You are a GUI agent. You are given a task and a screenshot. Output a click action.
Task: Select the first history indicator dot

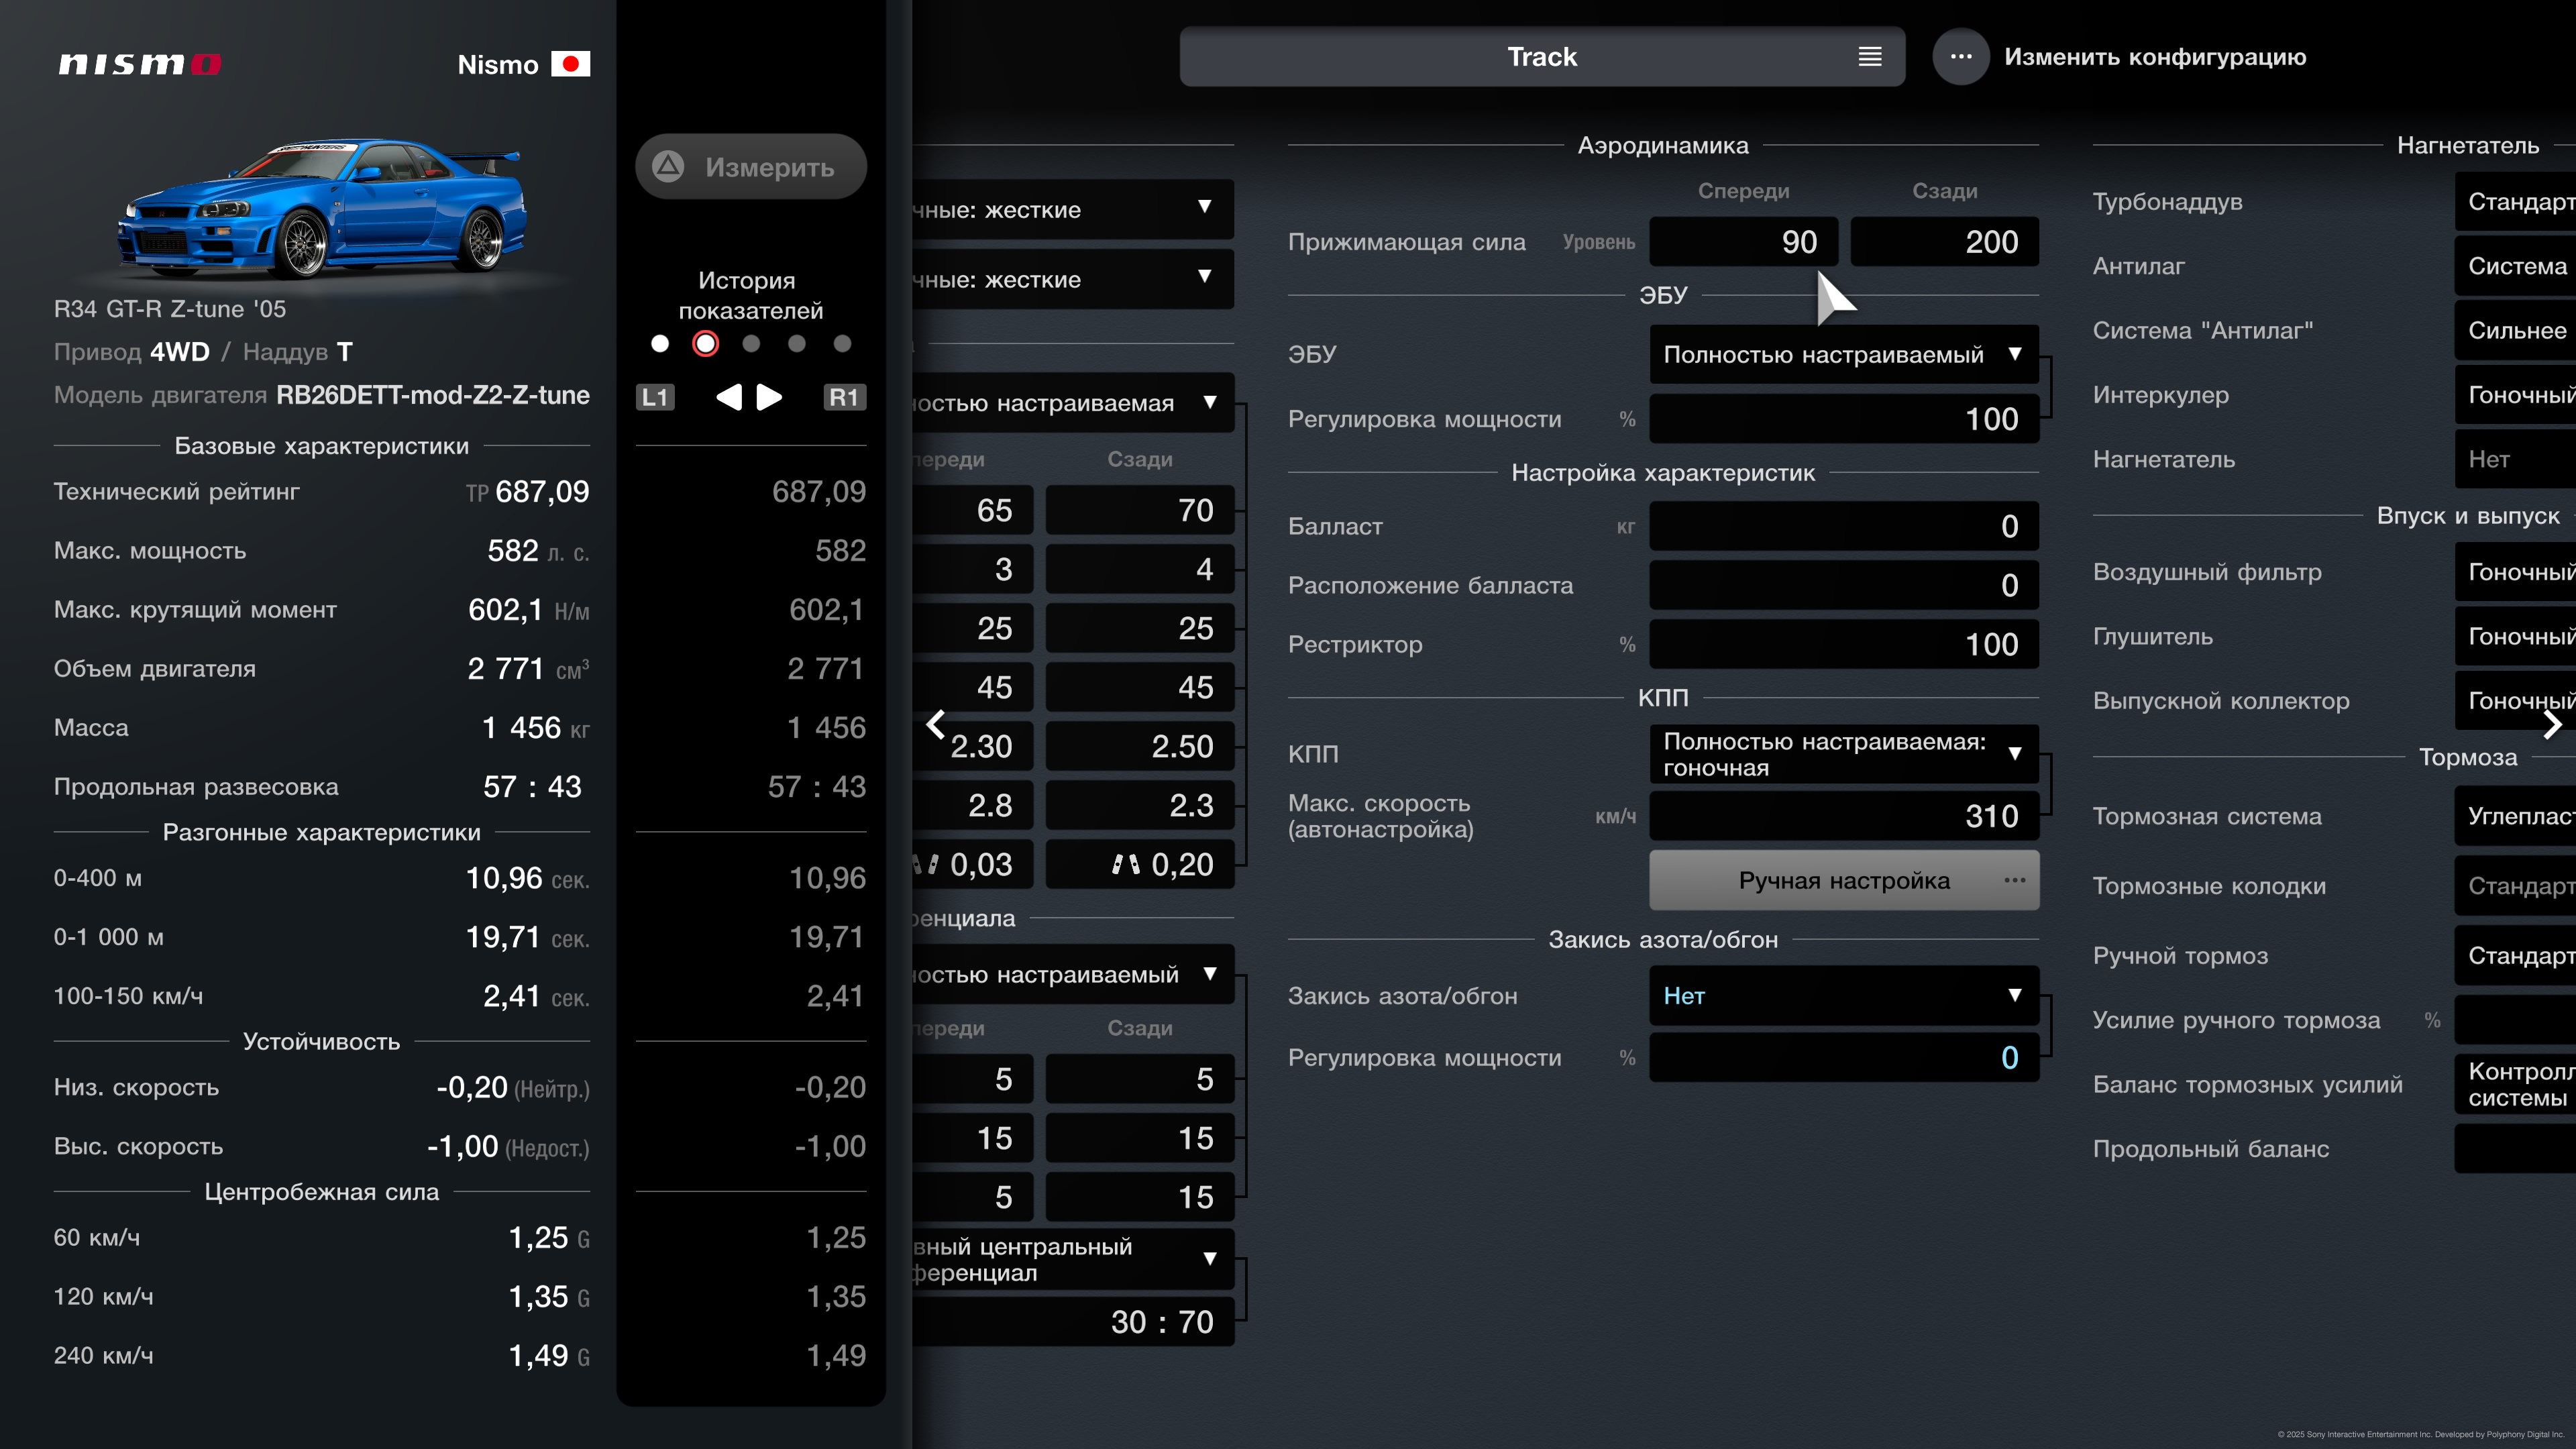click(x=660, y=344)
